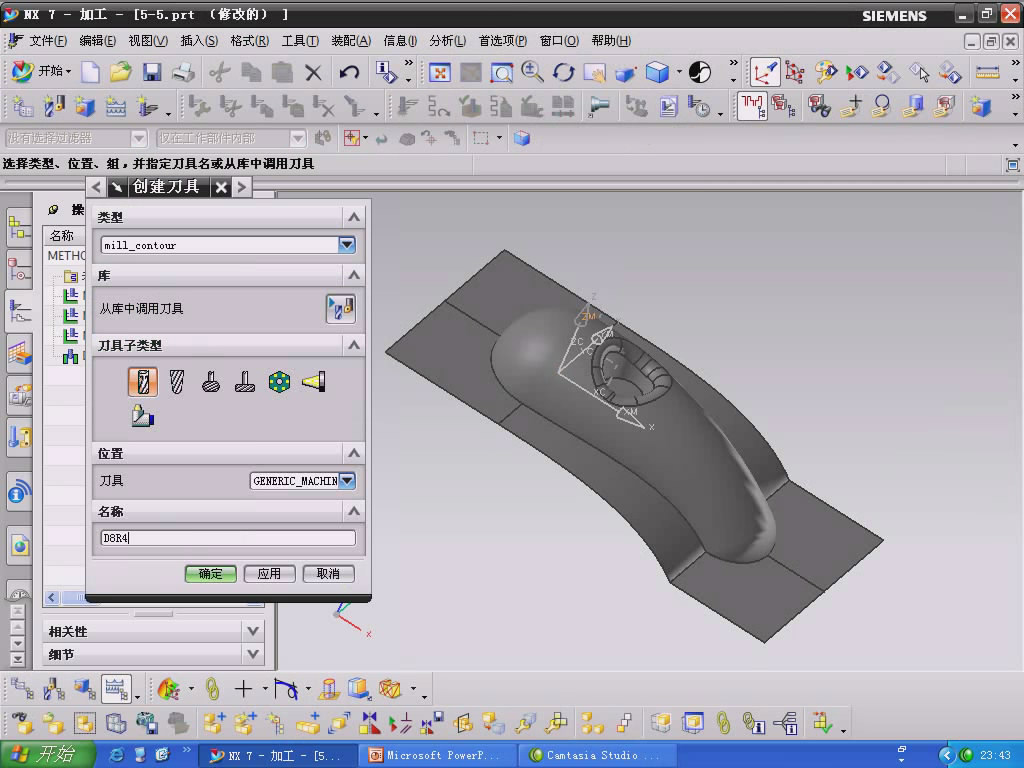This screenshot has width=1024, height=768.
Task: Open the 编辑(E) menu
Action: click(x=97, y=40)
